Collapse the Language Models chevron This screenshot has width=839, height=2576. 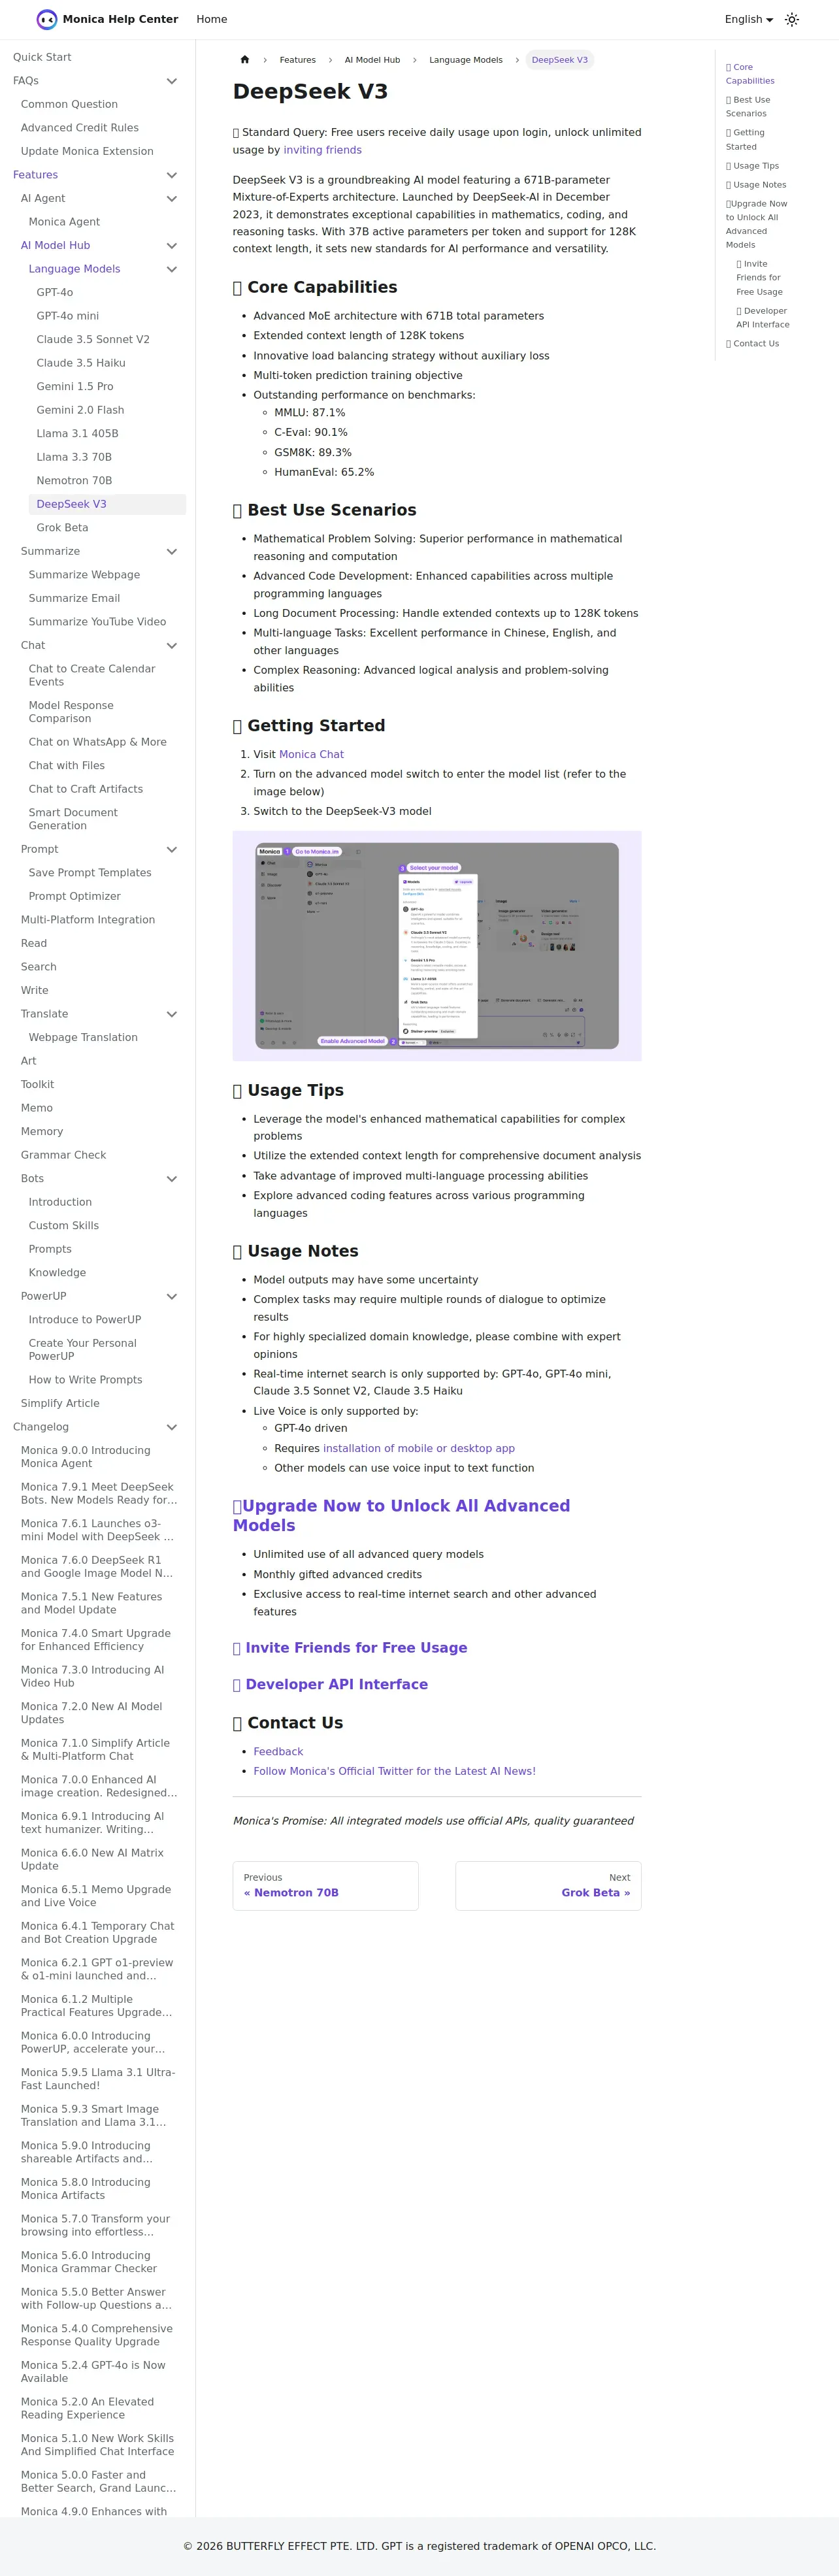pos(172,269)
